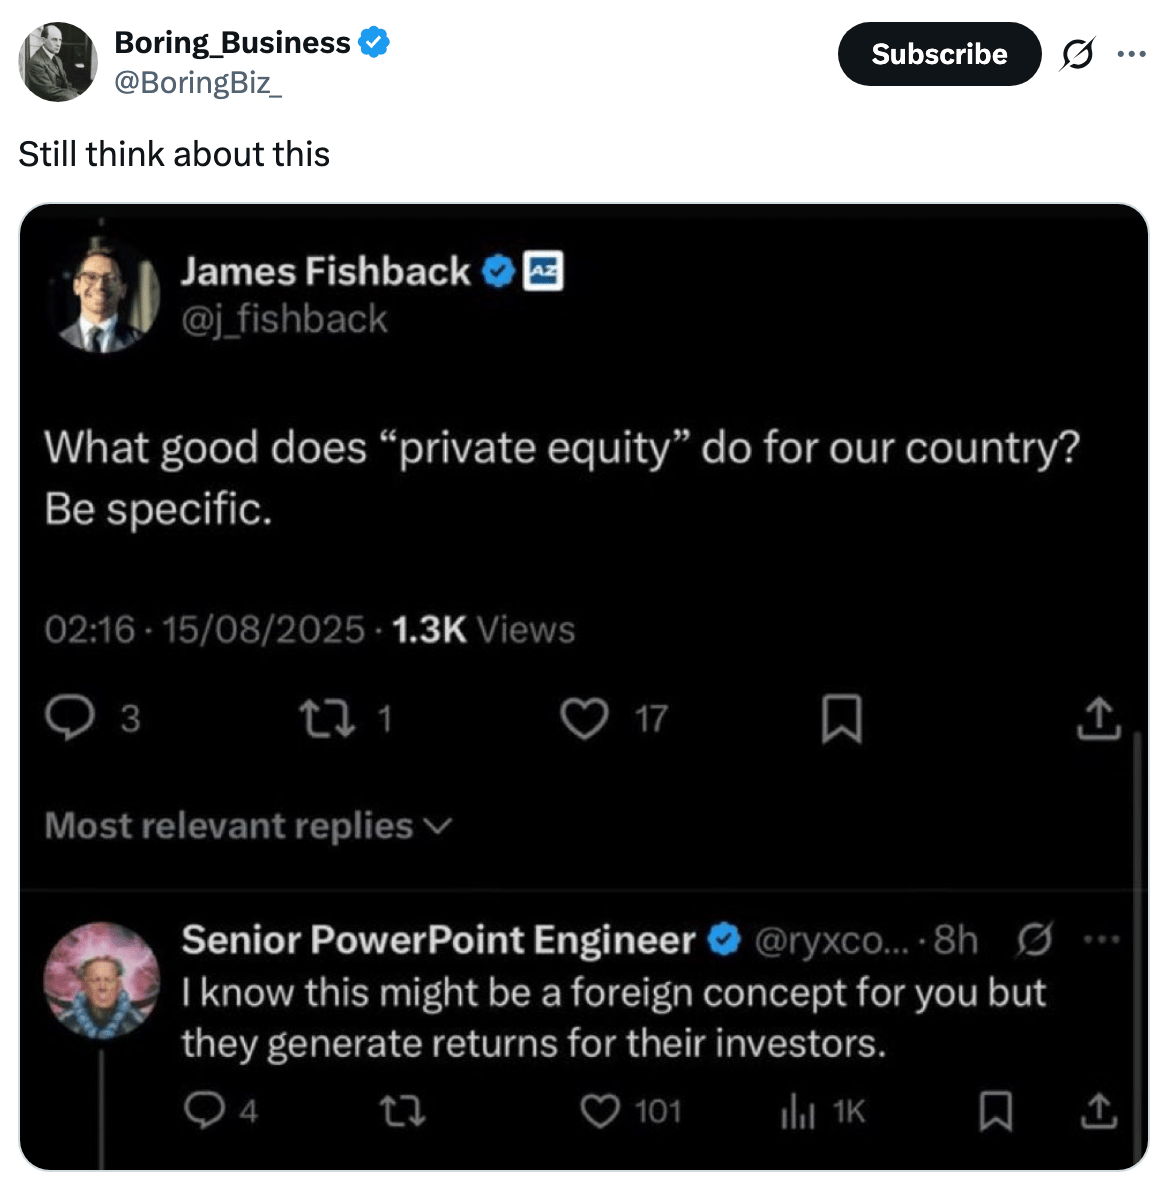Open replies on James Fishback's tweet
This screenshot has height=1190, width=1172.
pyautogui.click(x=69, y=718)
